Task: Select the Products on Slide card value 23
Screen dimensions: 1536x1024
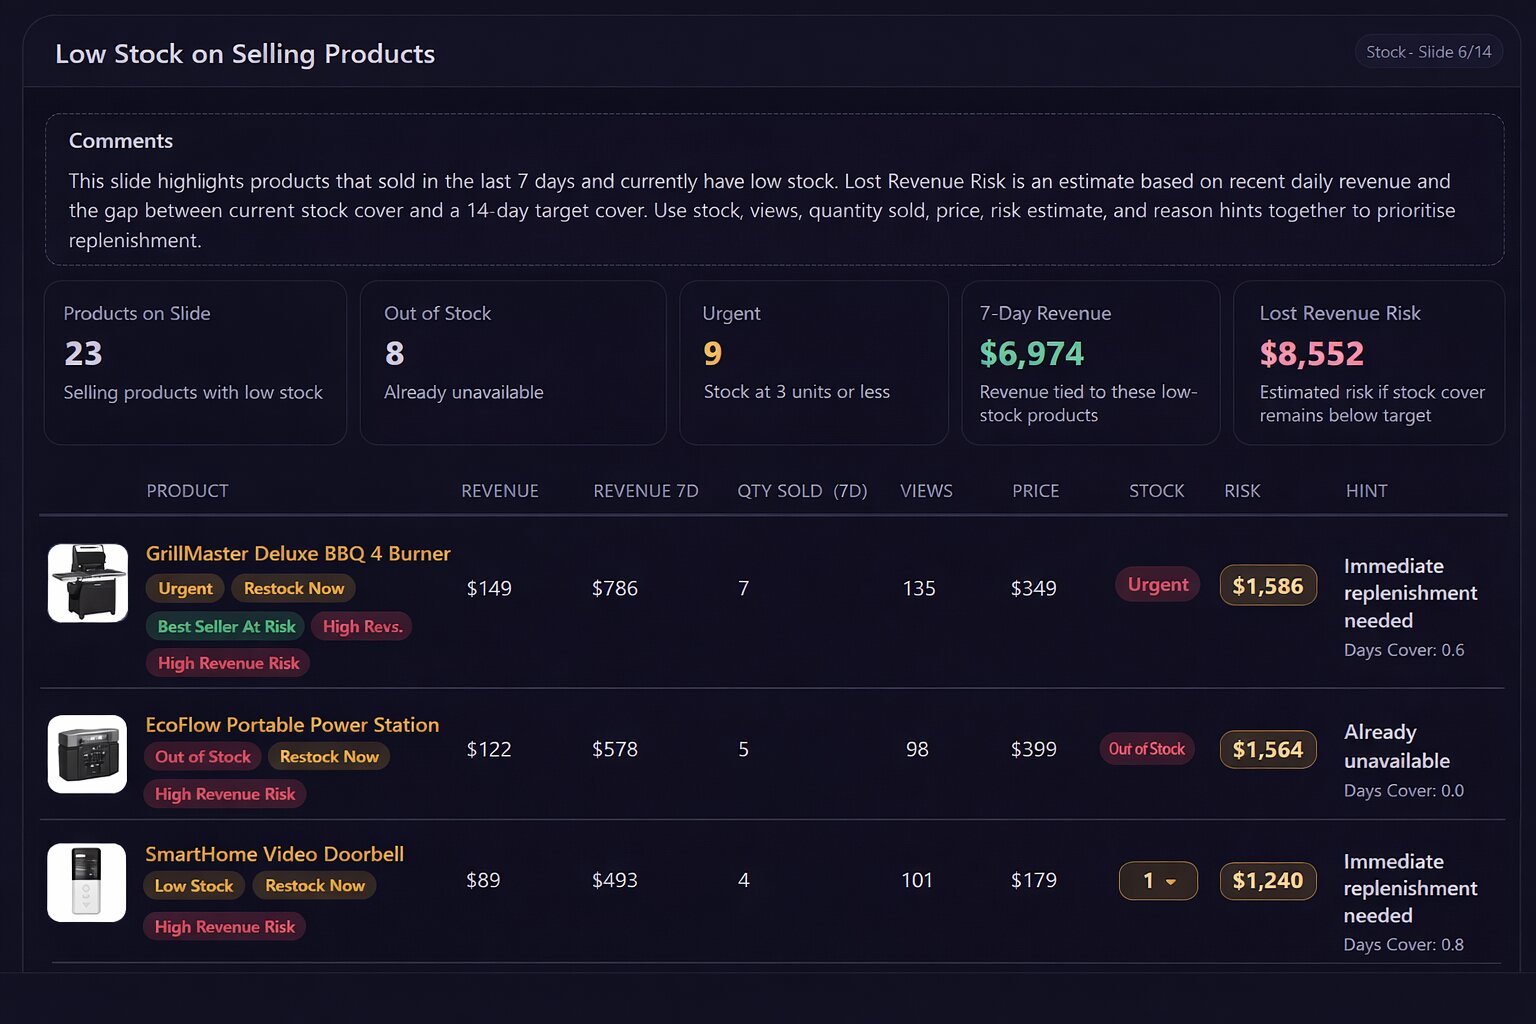Action: [x=83, y=353]
